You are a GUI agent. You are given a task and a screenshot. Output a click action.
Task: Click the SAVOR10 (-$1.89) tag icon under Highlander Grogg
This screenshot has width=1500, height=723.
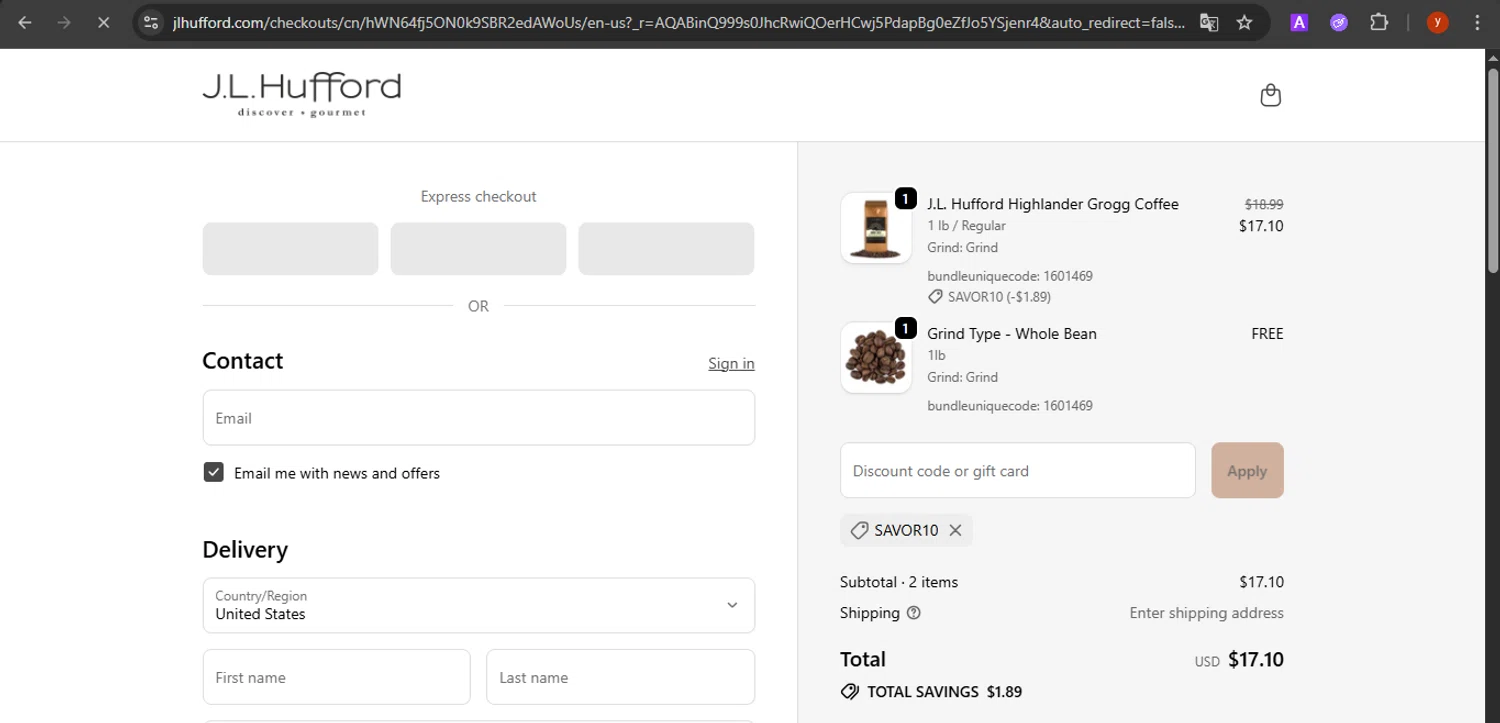coord(935,297)
